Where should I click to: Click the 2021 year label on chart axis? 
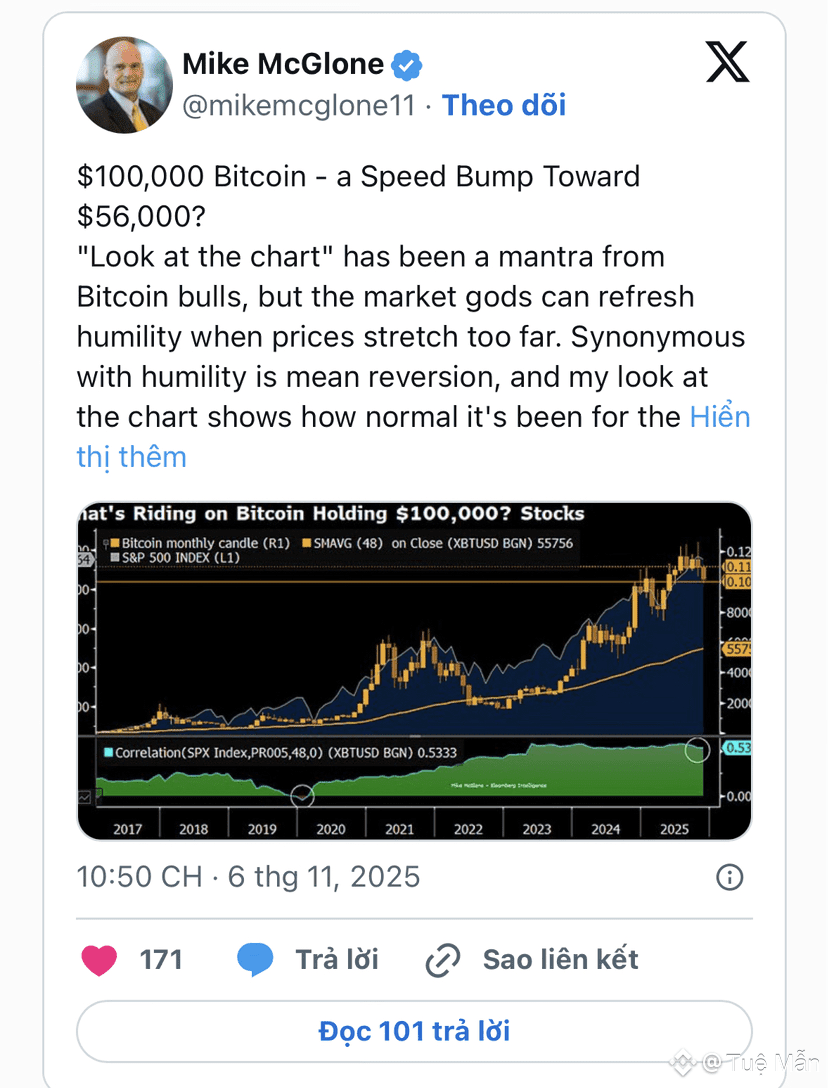coord(400,829)
